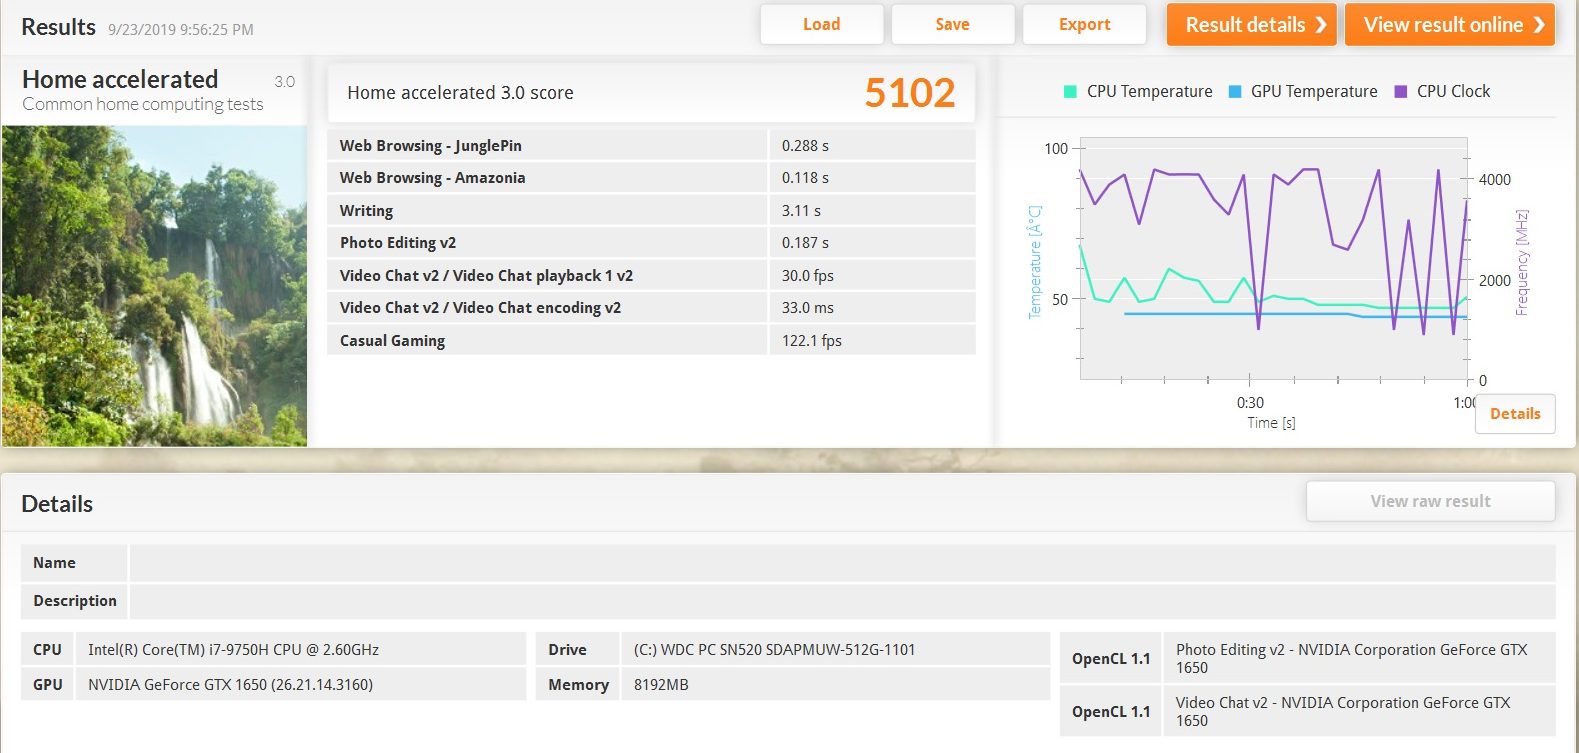Click the GPU Temperature legend swatch
The image size is (1579, 753).
coord(1235,92)
